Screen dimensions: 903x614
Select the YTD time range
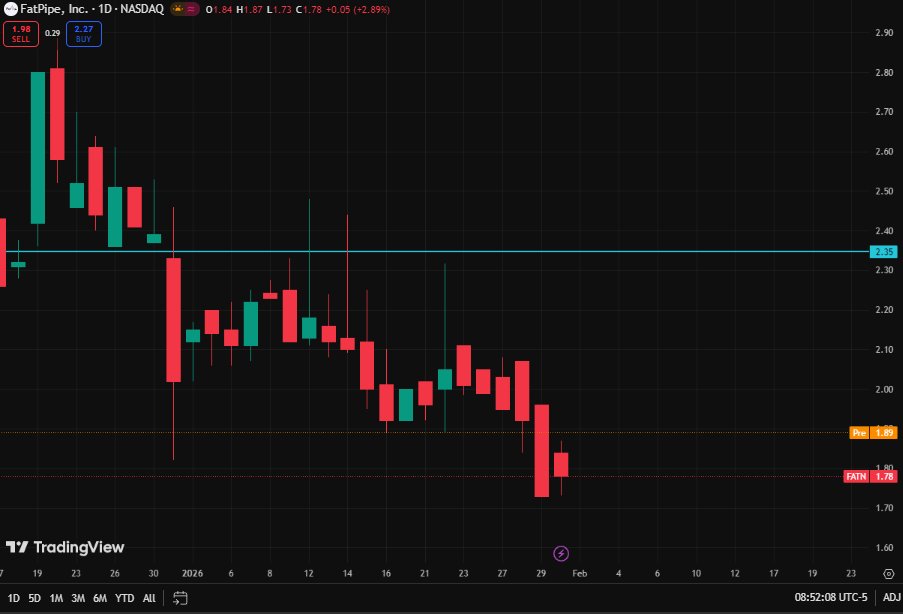[x=124, y=598]
